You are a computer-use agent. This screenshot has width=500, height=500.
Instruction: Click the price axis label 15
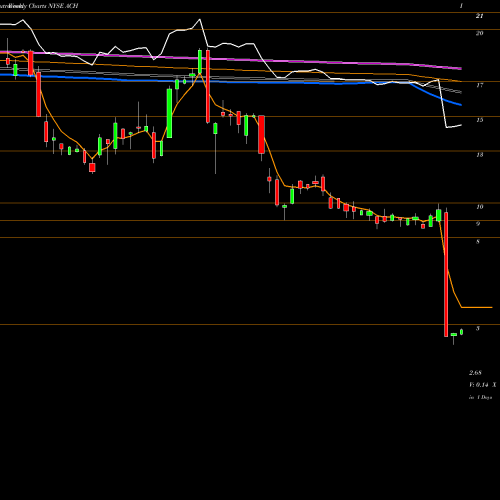point(480,120)
